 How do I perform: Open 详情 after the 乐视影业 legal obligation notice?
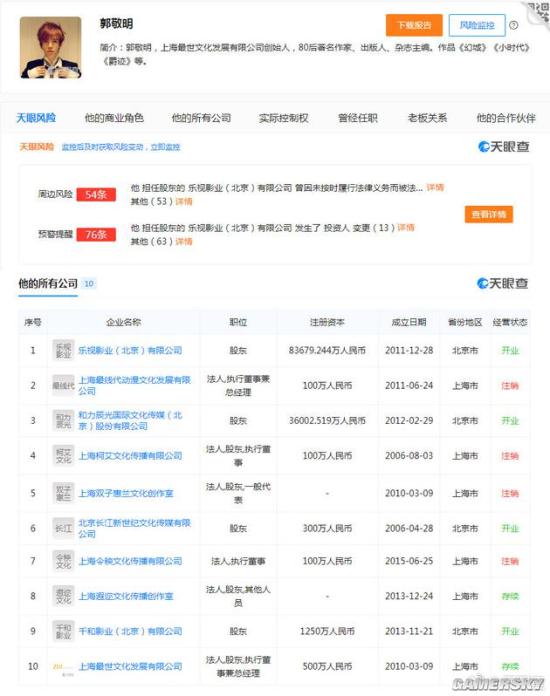coord(435,187)
